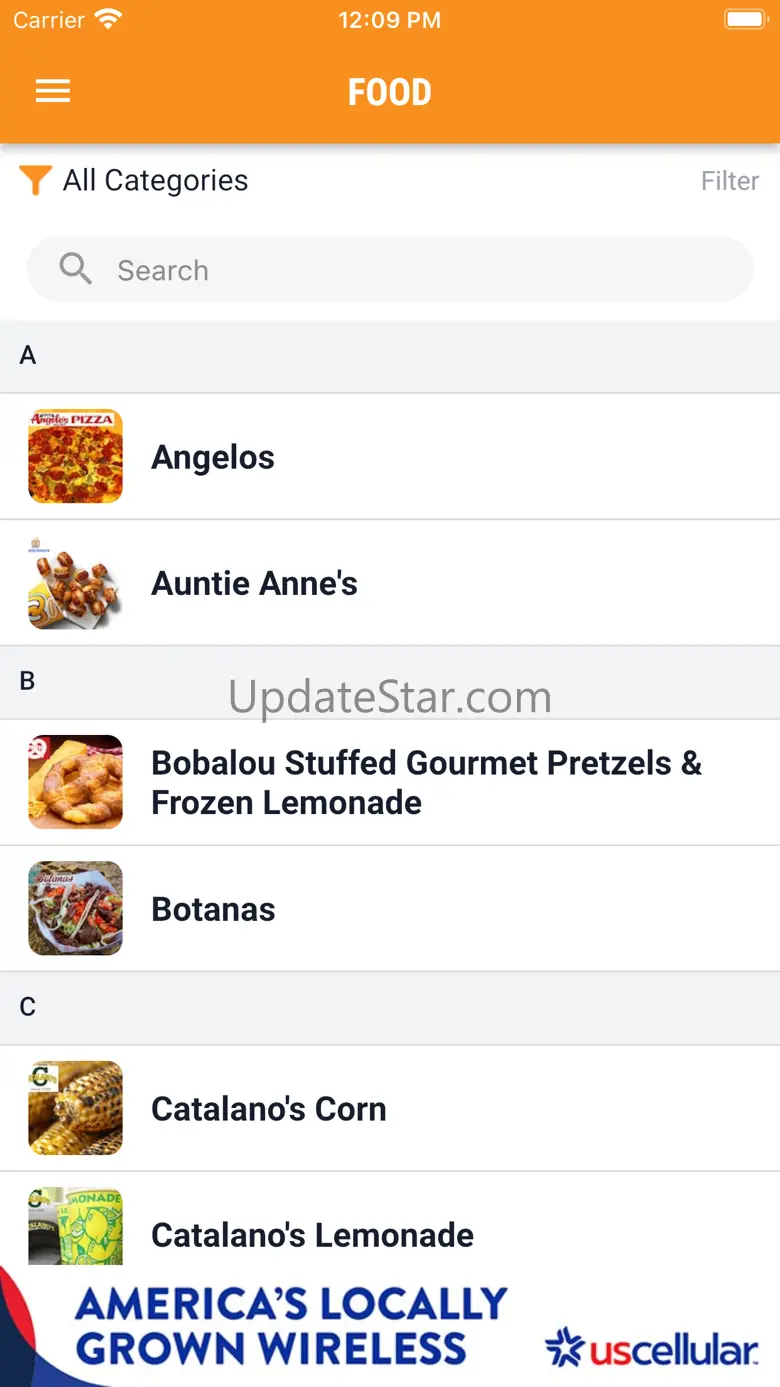Open the hamburger menu icon
The image size is (780, 1387).
click(53, 91)
